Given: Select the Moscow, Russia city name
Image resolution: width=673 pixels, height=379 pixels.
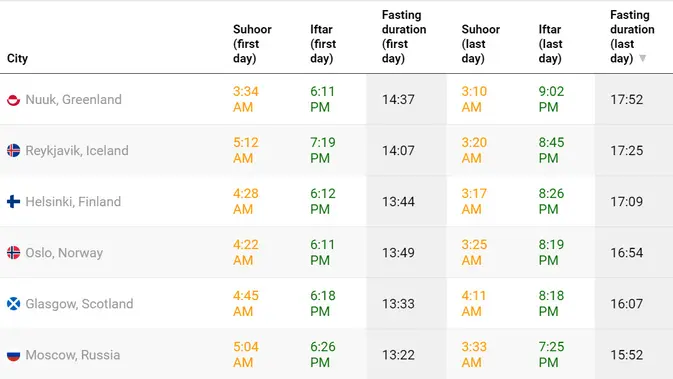Looking at the screenshot, I should tap(73, 355).
